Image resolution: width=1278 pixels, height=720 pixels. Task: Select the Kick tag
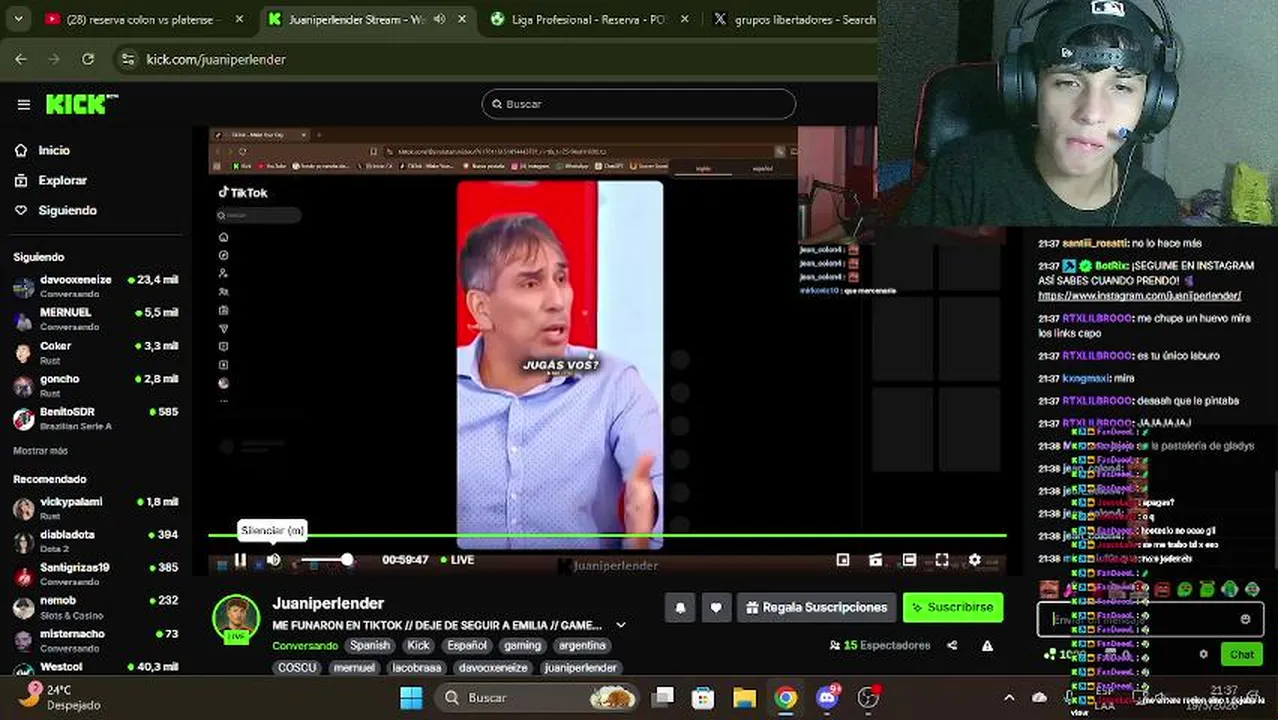pyautogui.click(x=418, y=646)
